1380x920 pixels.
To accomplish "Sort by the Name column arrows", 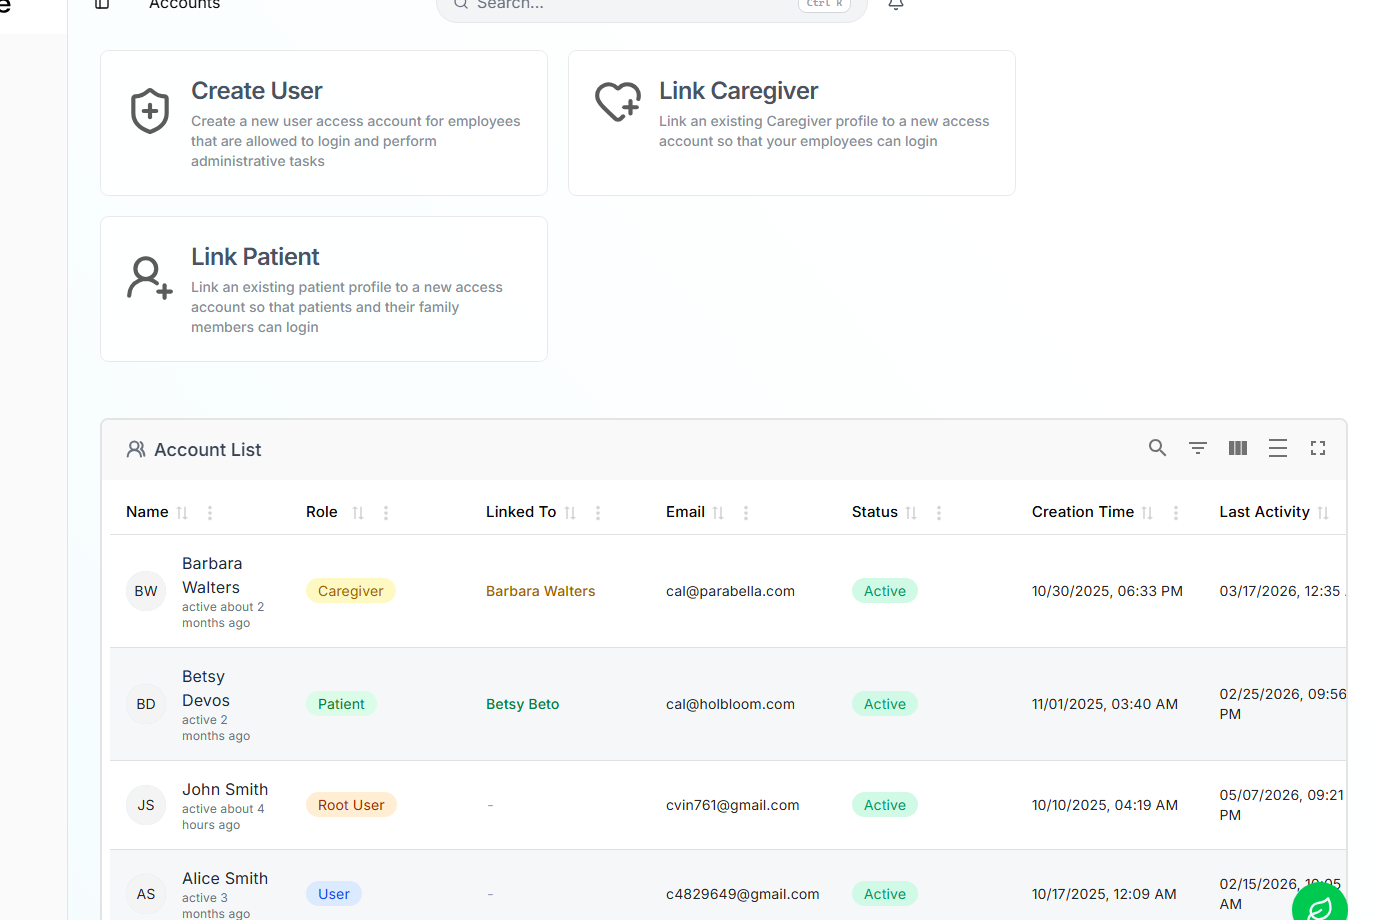I will coord(182,513).
